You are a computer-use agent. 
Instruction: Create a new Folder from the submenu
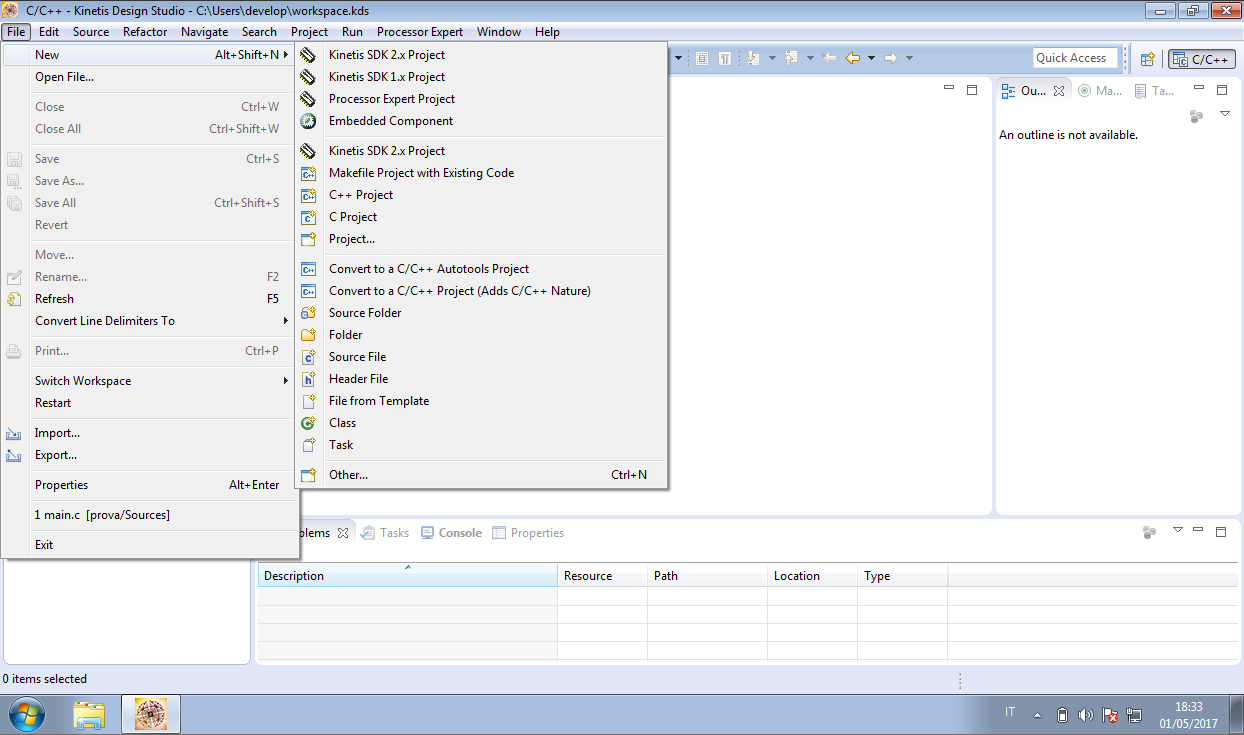482,335
